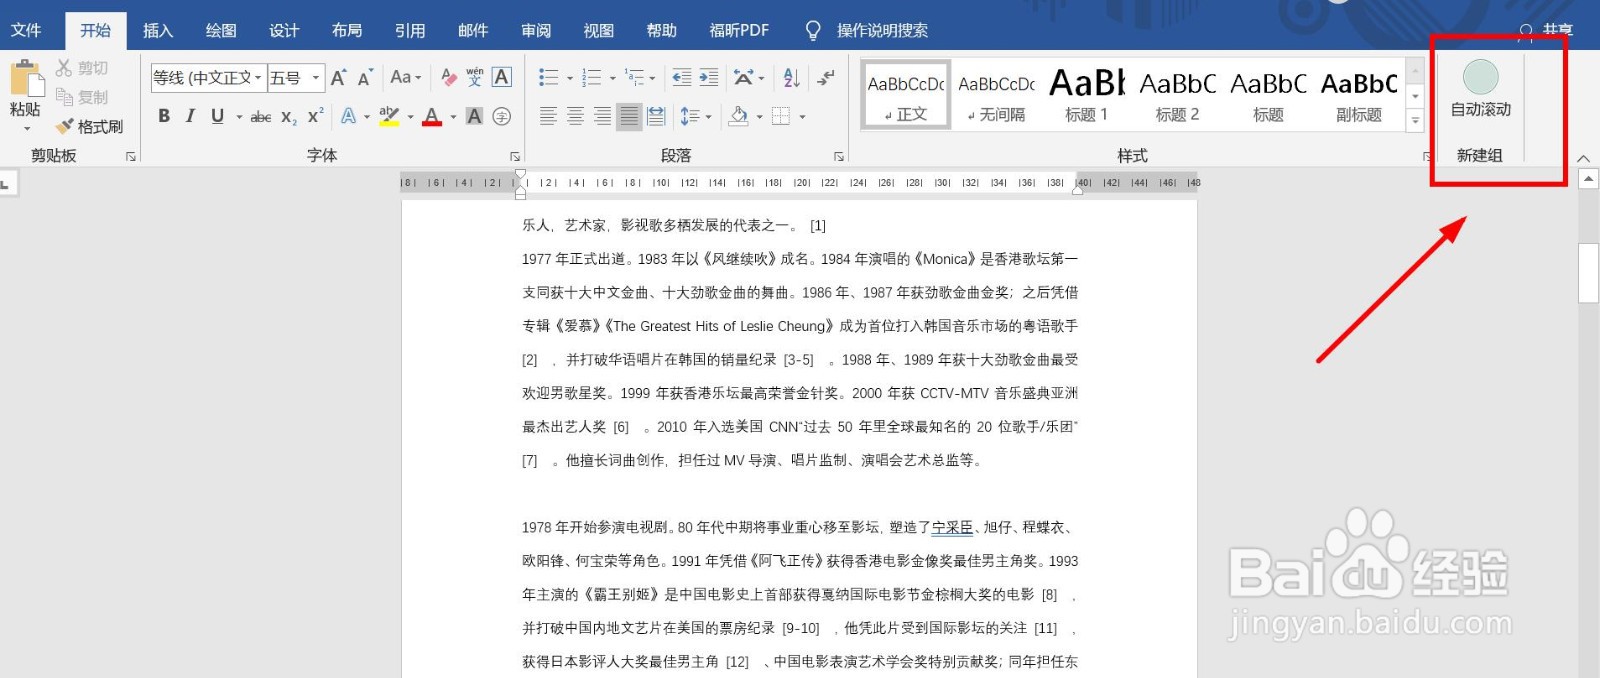Viewport: 1600px width, 678px height.
Task: Align text to the right
Action: [602, 117]
